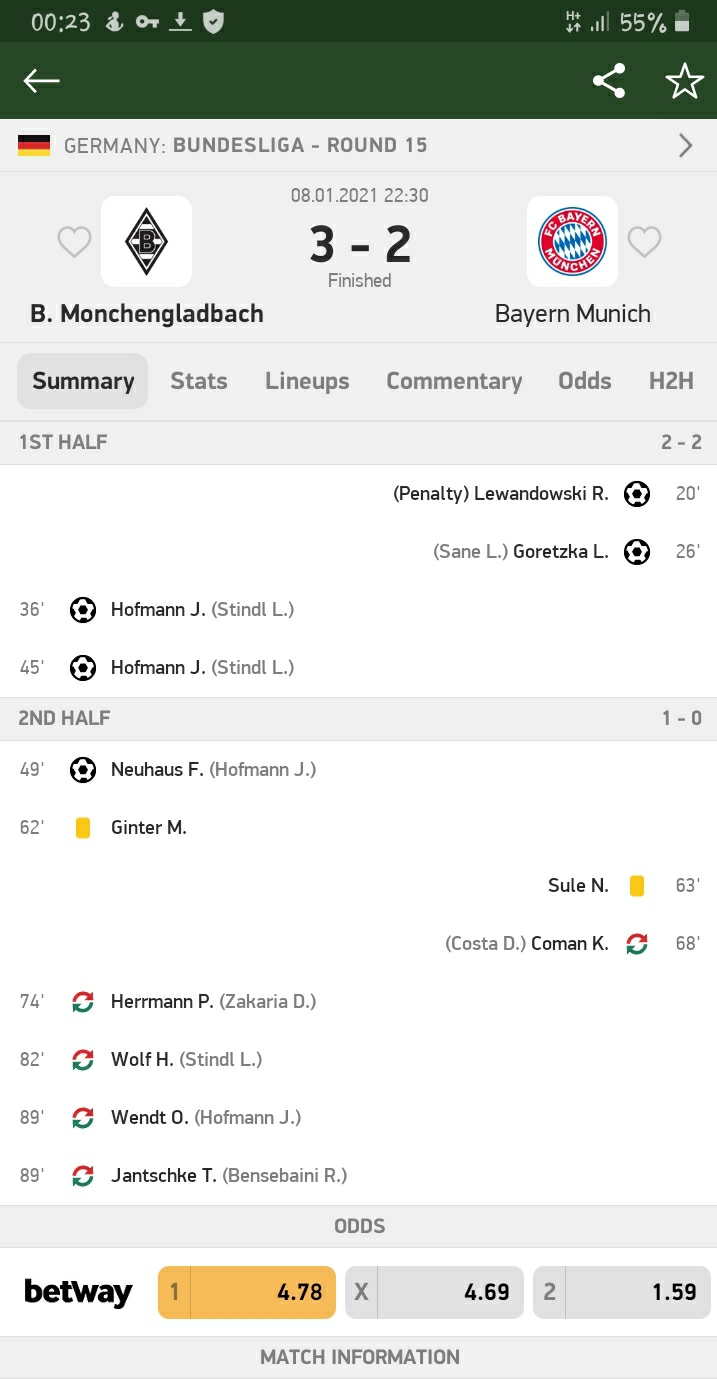Viewport: 717px width, 1379px height.
Task: Open the H2H tab
Action: click(x=670, y=381)
